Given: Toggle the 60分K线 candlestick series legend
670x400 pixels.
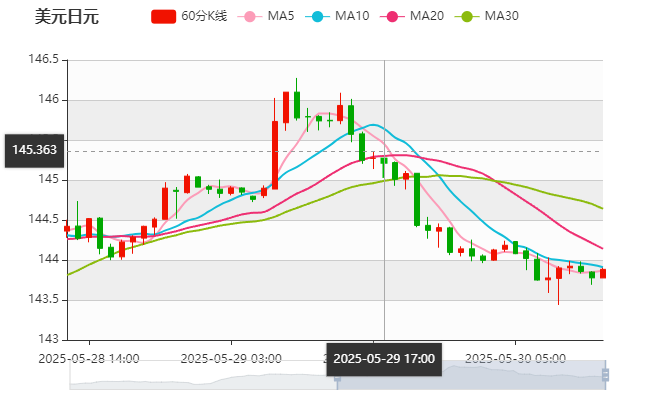Looking at the screenshot, I should click(x=189, y=17).
